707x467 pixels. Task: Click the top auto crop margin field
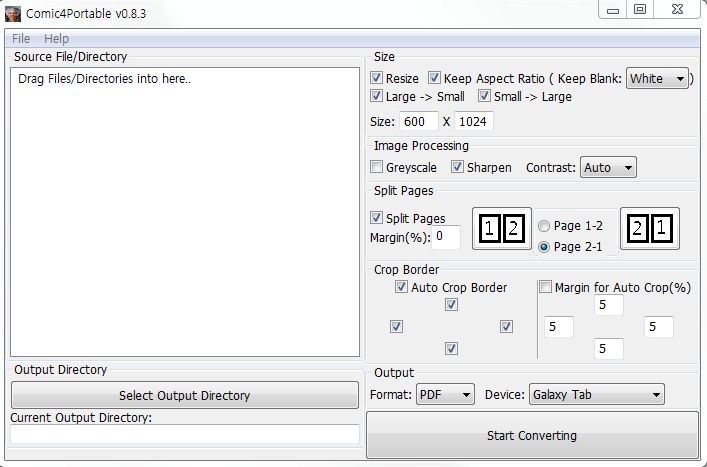(609, 305)
